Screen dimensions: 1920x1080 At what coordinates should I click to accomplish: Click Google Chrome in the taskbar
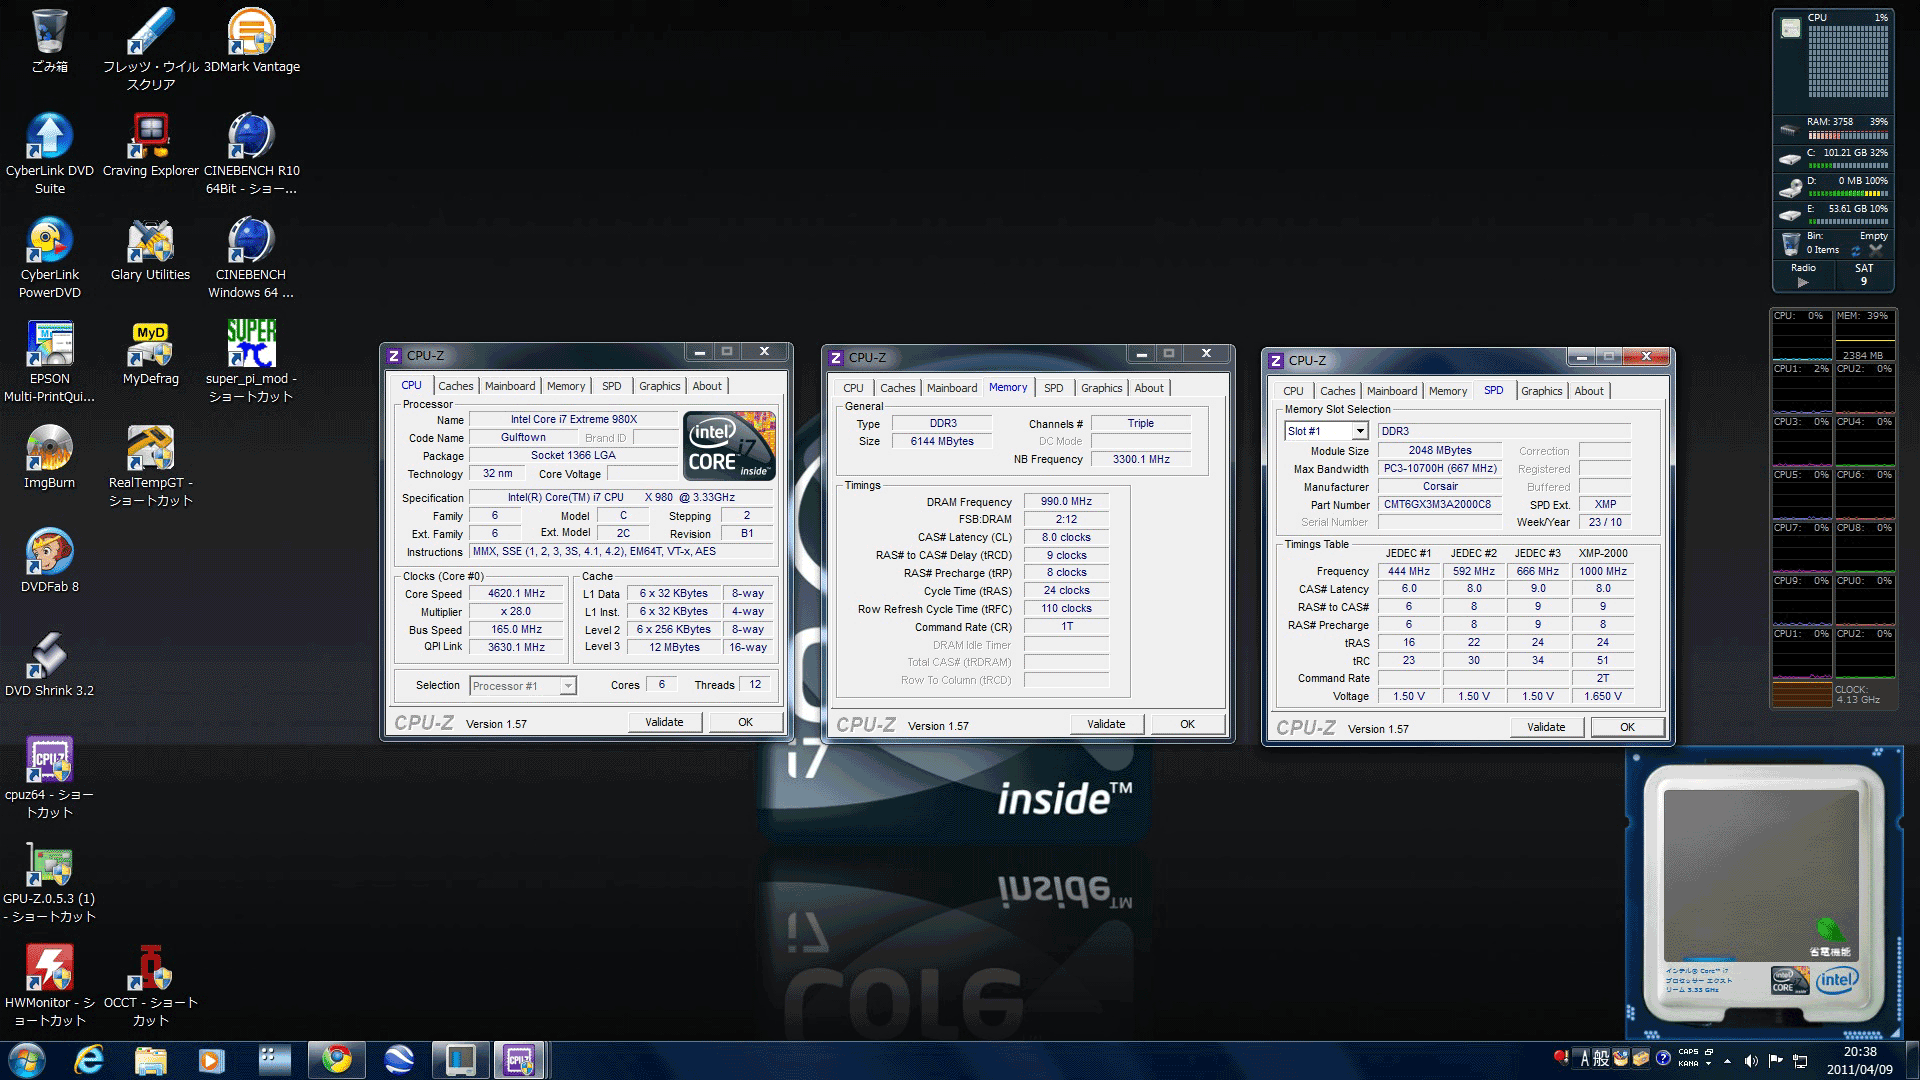click(x=336, y=1059)
